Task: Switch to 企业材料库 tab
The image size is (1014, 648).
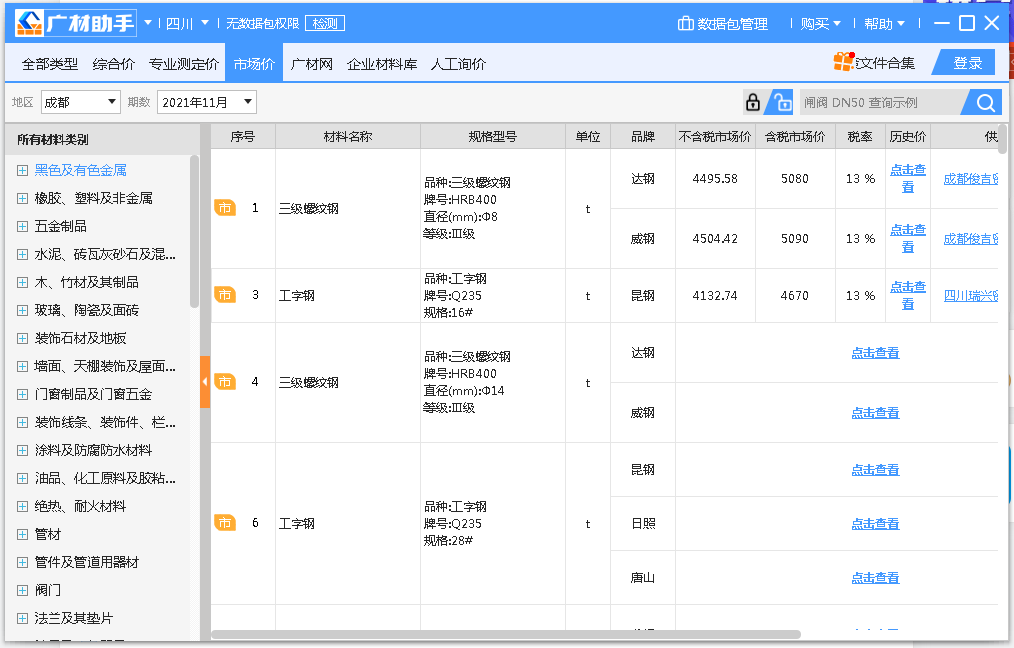Action: coord(382,64)
